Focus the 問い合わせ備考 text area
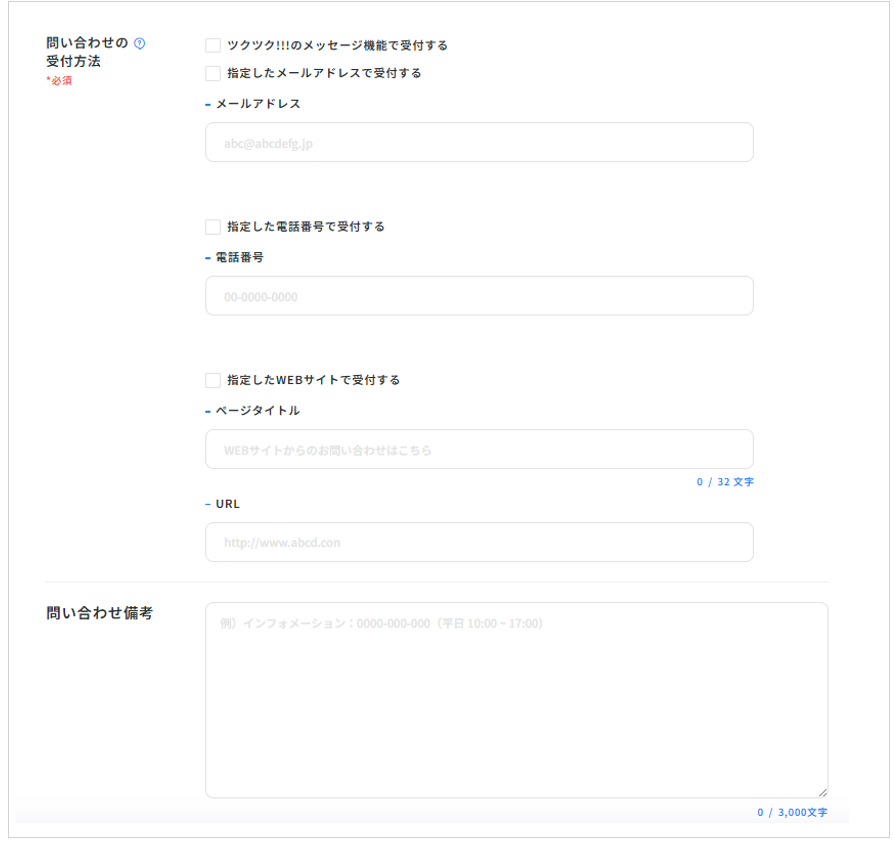Viewport: 894px width, 841px height. 516,699
